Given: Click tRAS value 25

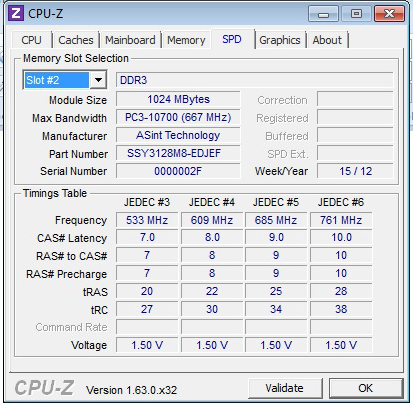Looking at the screenshot, I should pos(276,291).
